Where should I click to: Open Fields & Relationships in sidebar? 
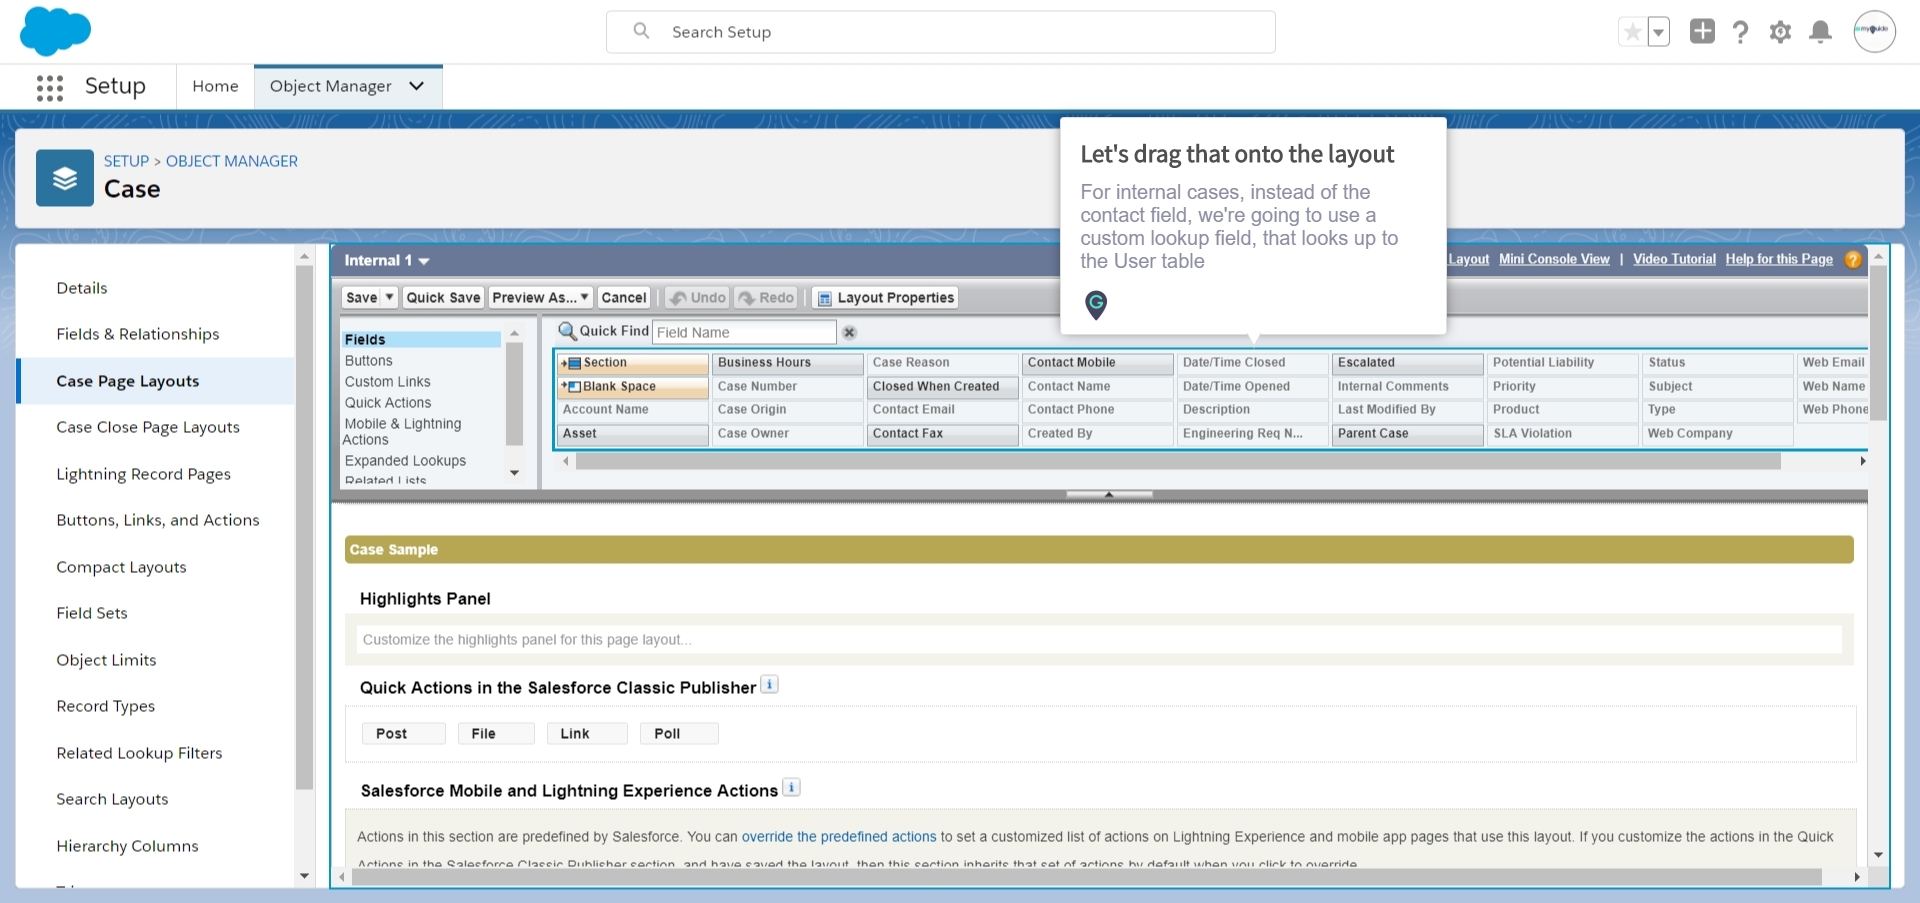138,334
